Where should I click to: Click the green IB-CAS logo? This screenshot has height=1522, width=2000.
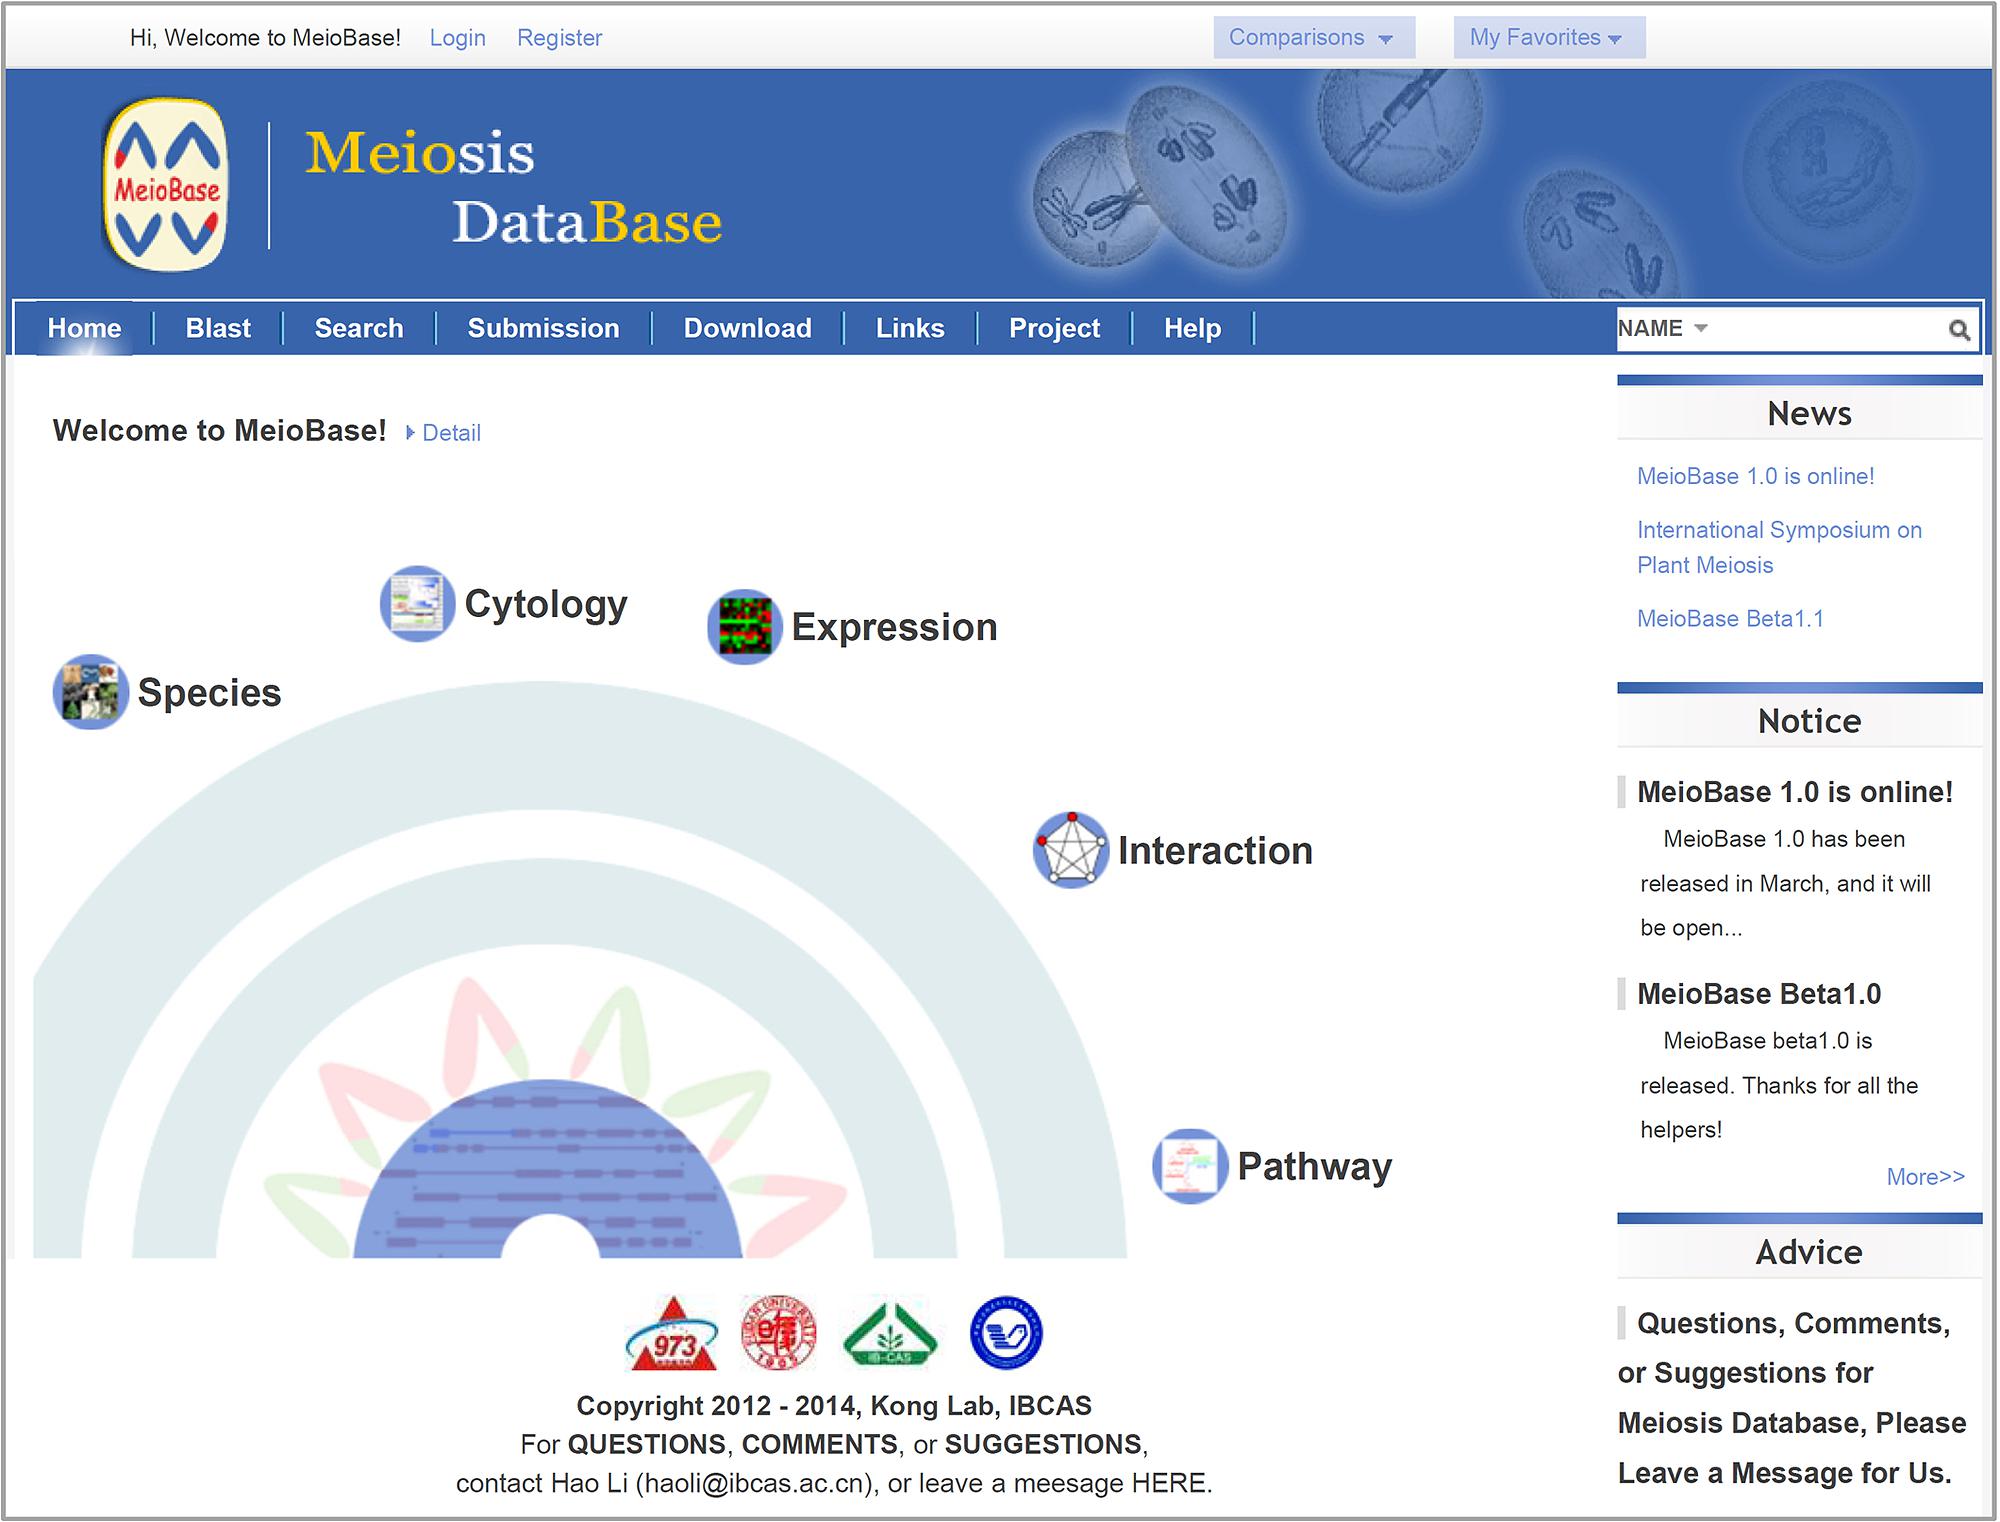890,1333
